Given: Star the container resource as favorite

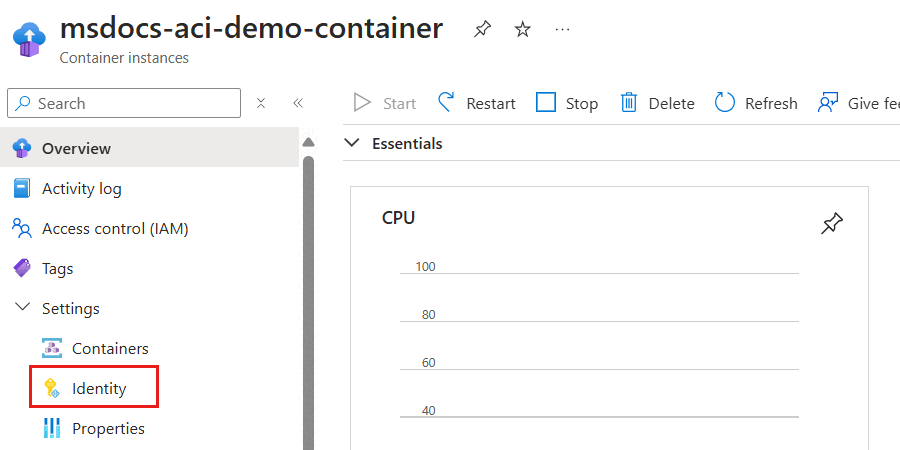Looking at the screenshot, I should (522, 30).
